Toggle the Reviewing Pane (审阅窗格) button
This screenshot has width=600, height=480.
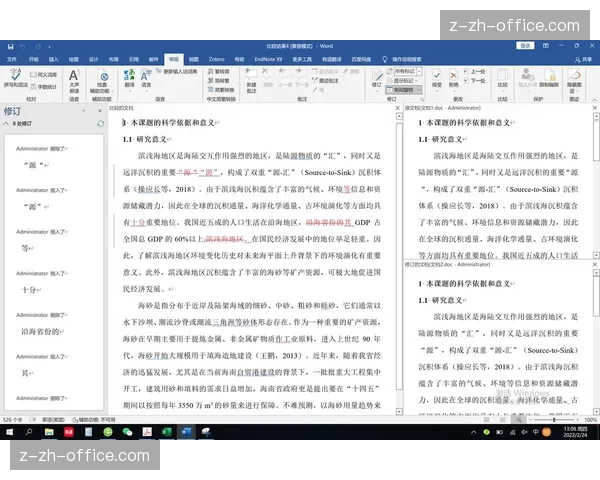click(x=401, y=90)
